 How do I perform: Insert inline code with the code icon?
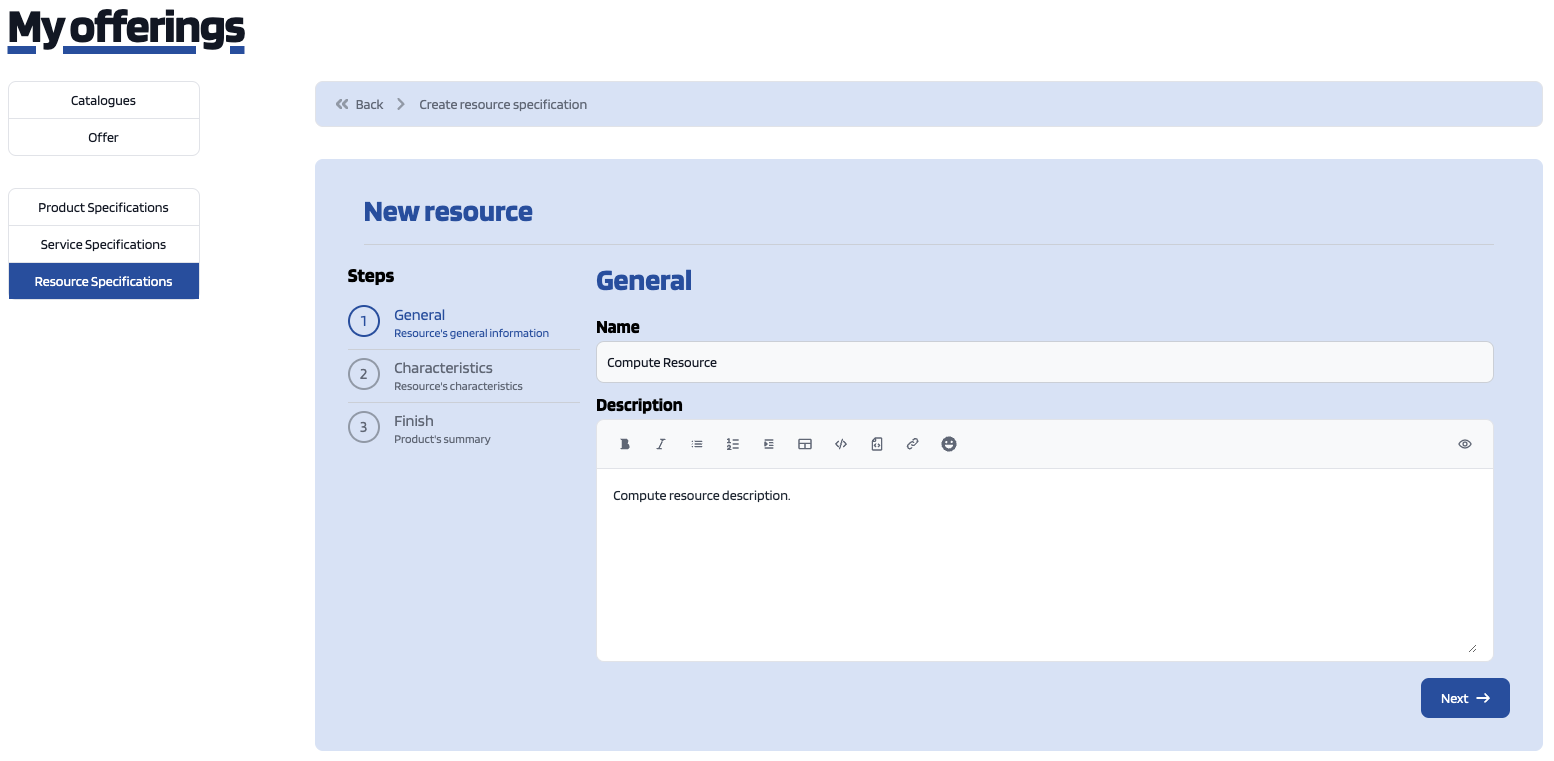(841, 444)
